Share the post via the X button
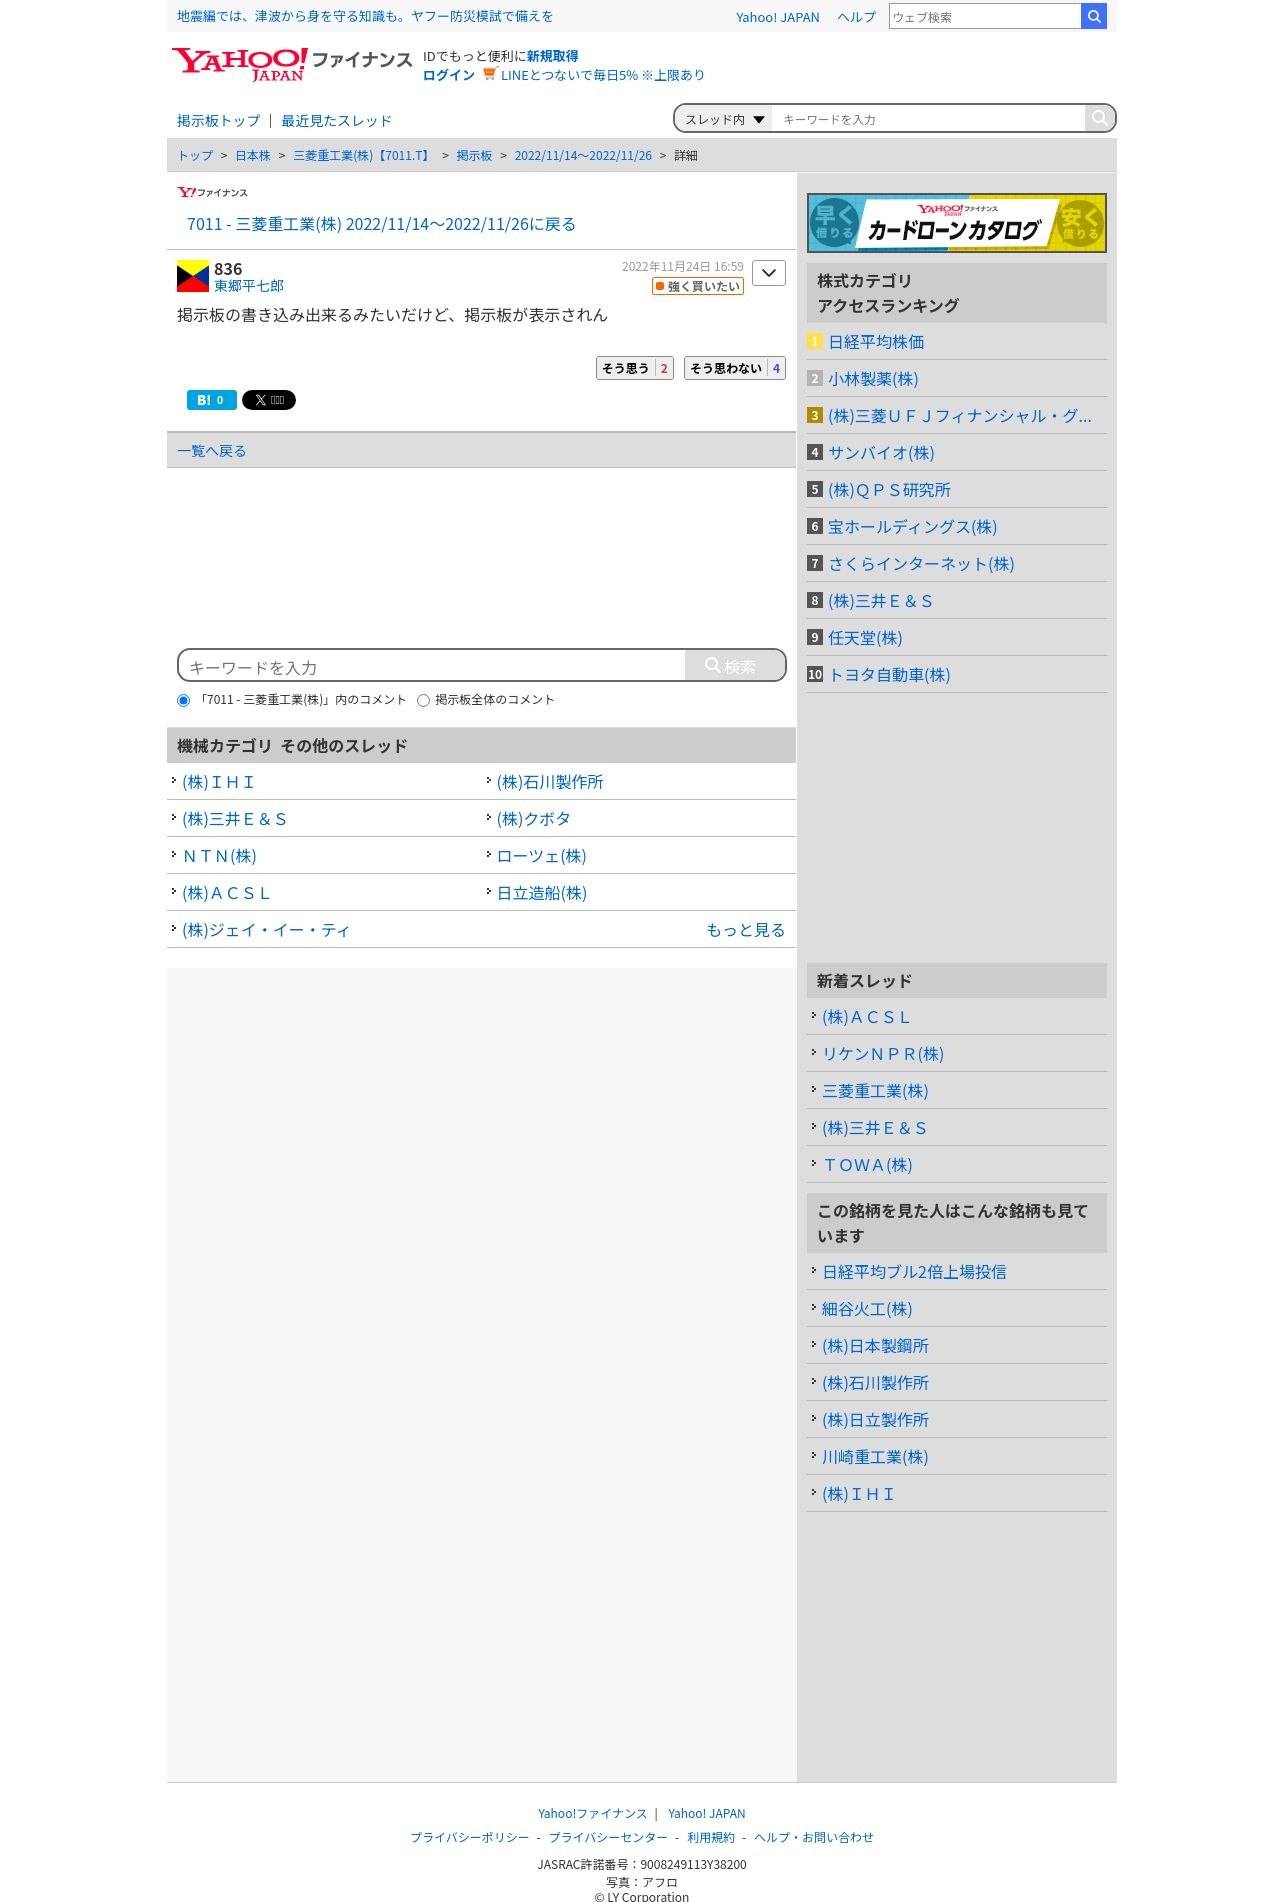This screenshot has height=1902, width=1284. pyautogui.click(x=269, y=400)
